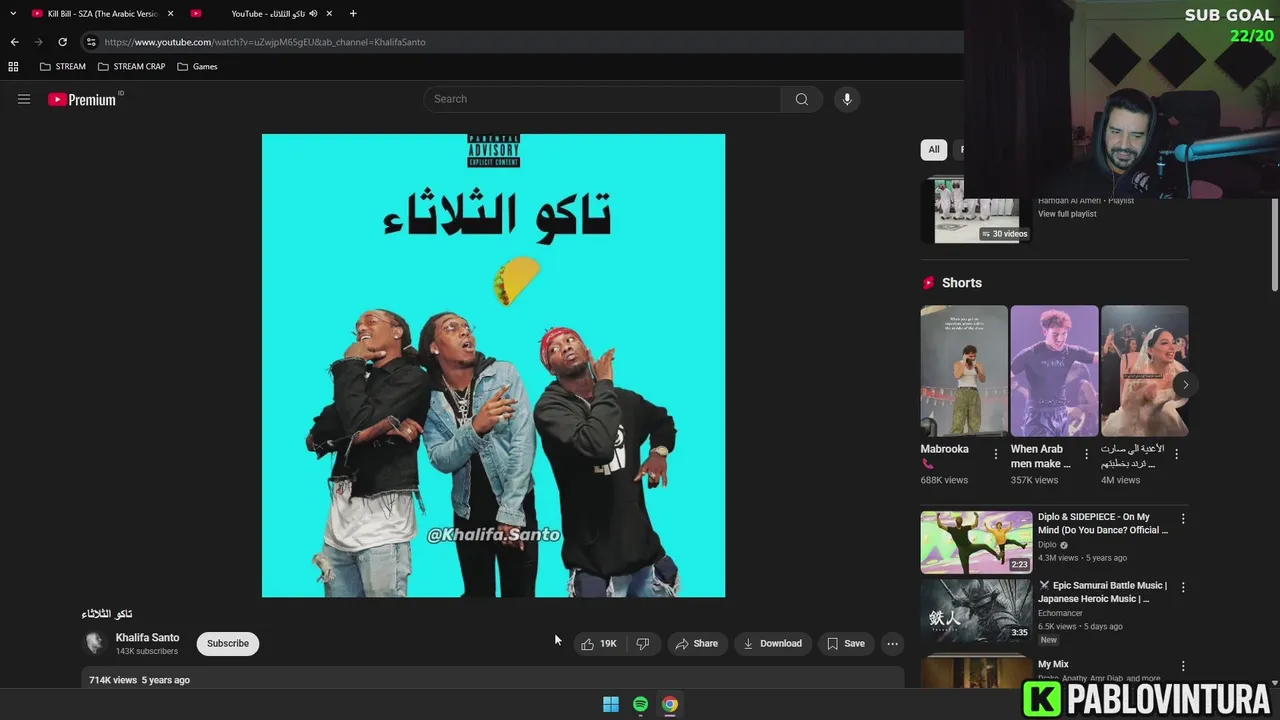Go forward with browser forward arrow

(x=38, y=42)
